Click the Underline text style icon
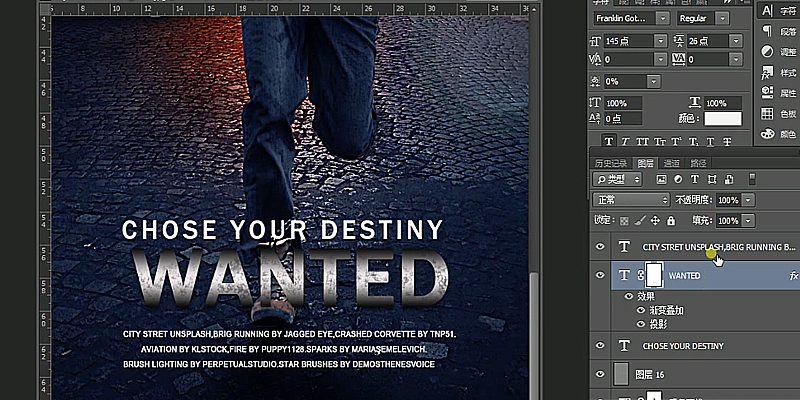Screen dimensions: 800x400 pyautogui.click(x=710, y=141)
